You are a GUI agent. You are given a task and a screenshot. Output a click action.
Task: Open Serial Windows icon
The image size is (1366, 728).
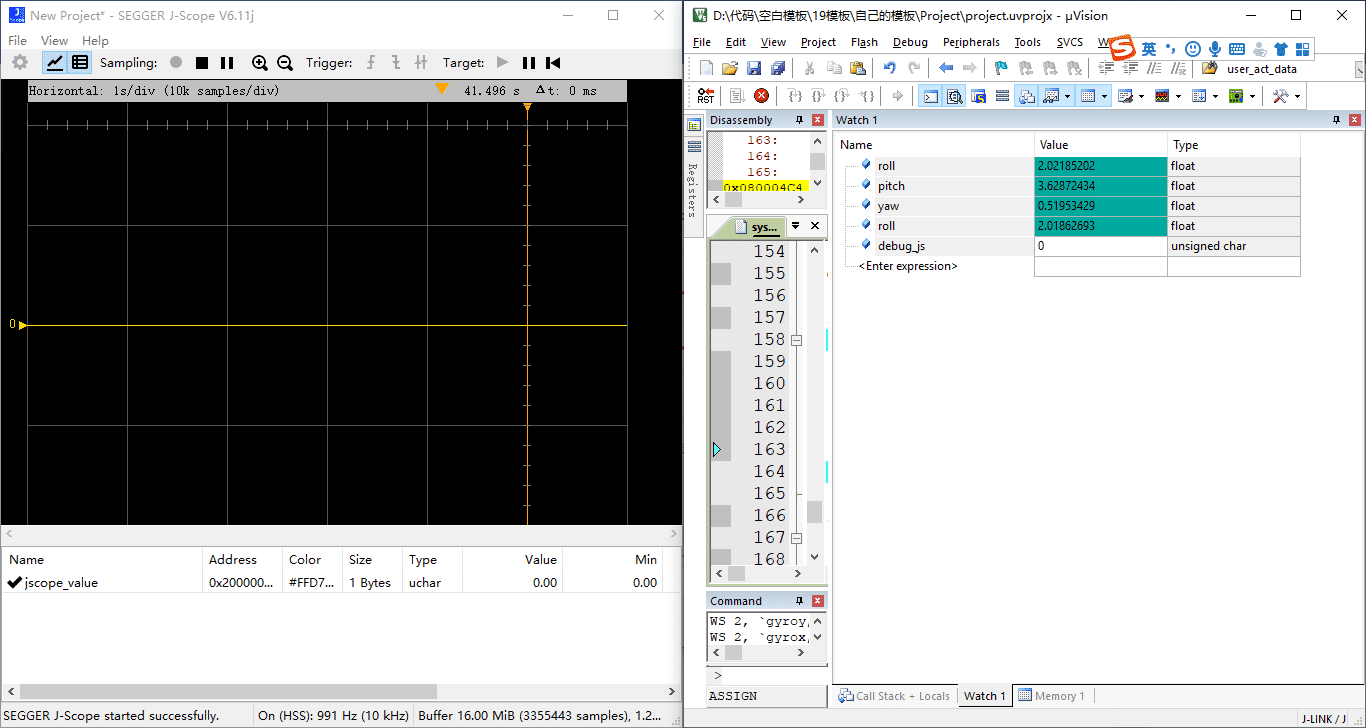point(1125,96)
